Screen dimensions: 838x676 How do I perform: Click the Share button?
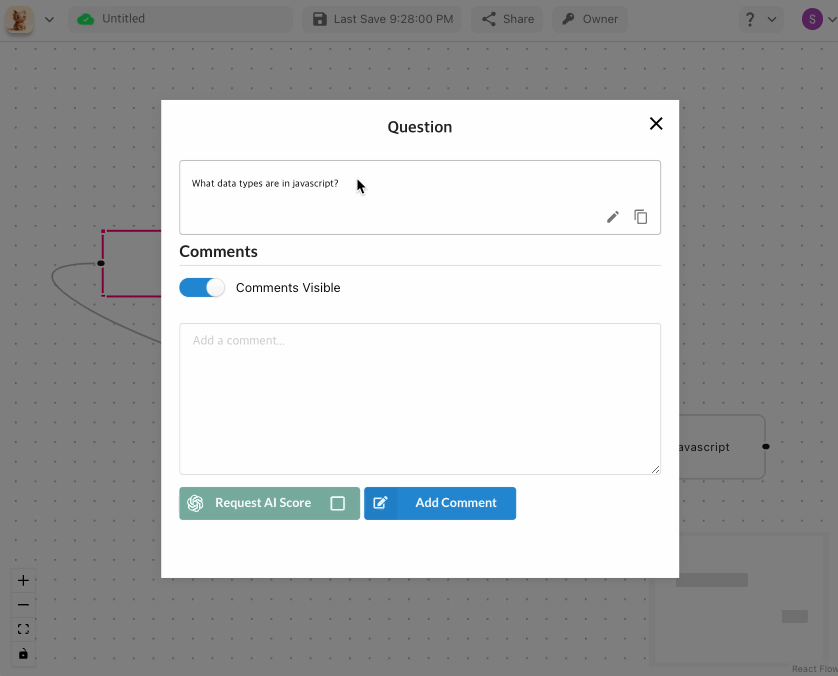507,19
